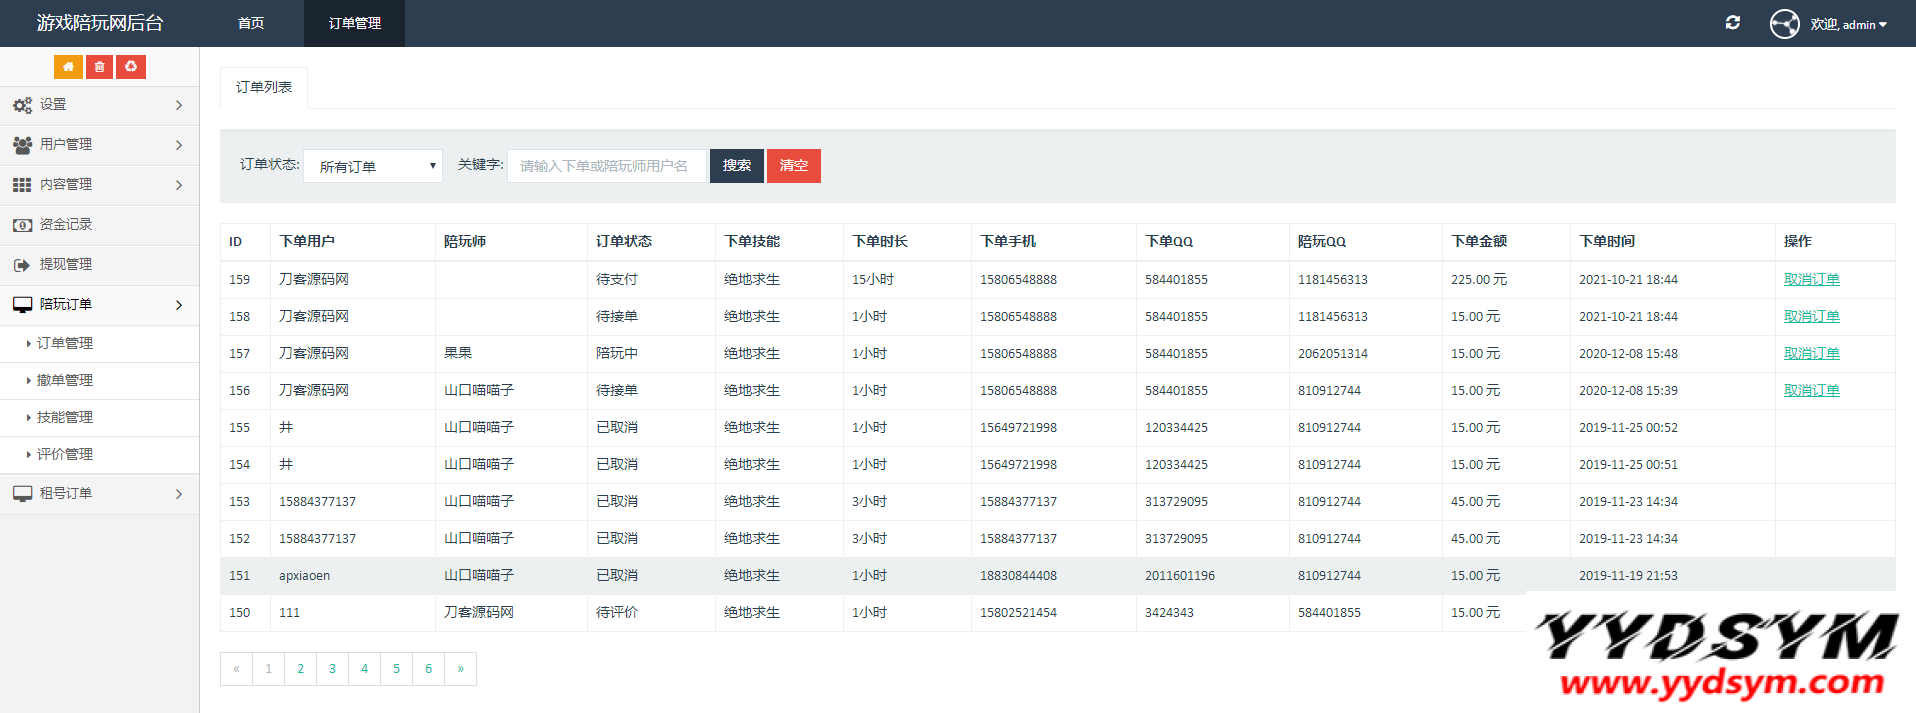Image resolution: width=1916 pixels, height=713 pixels.
Task: Click the refresh icon in top bar
Action: (1732, 23)
